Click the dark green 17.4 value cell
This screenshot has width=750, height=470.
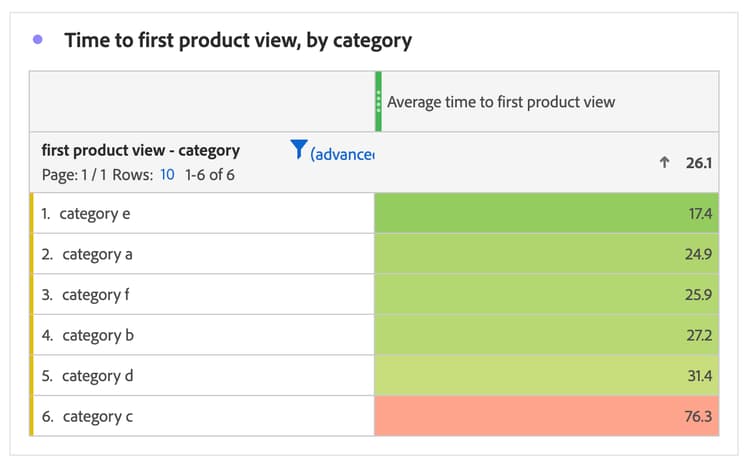click(x=546, y=213)
